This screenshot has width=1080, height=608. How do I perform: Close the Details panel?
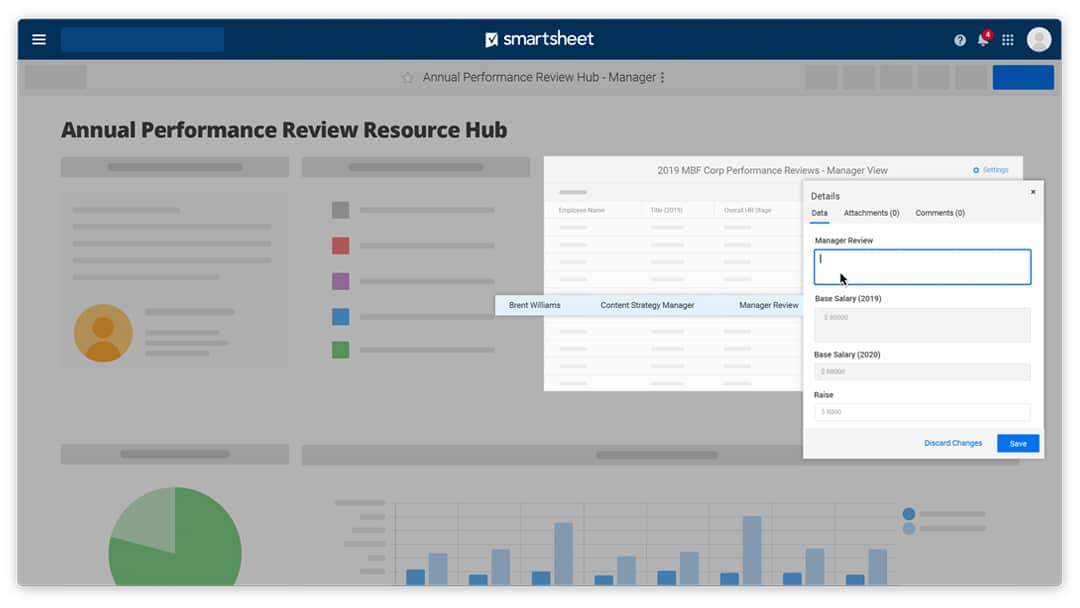(x=1033, y=192)
